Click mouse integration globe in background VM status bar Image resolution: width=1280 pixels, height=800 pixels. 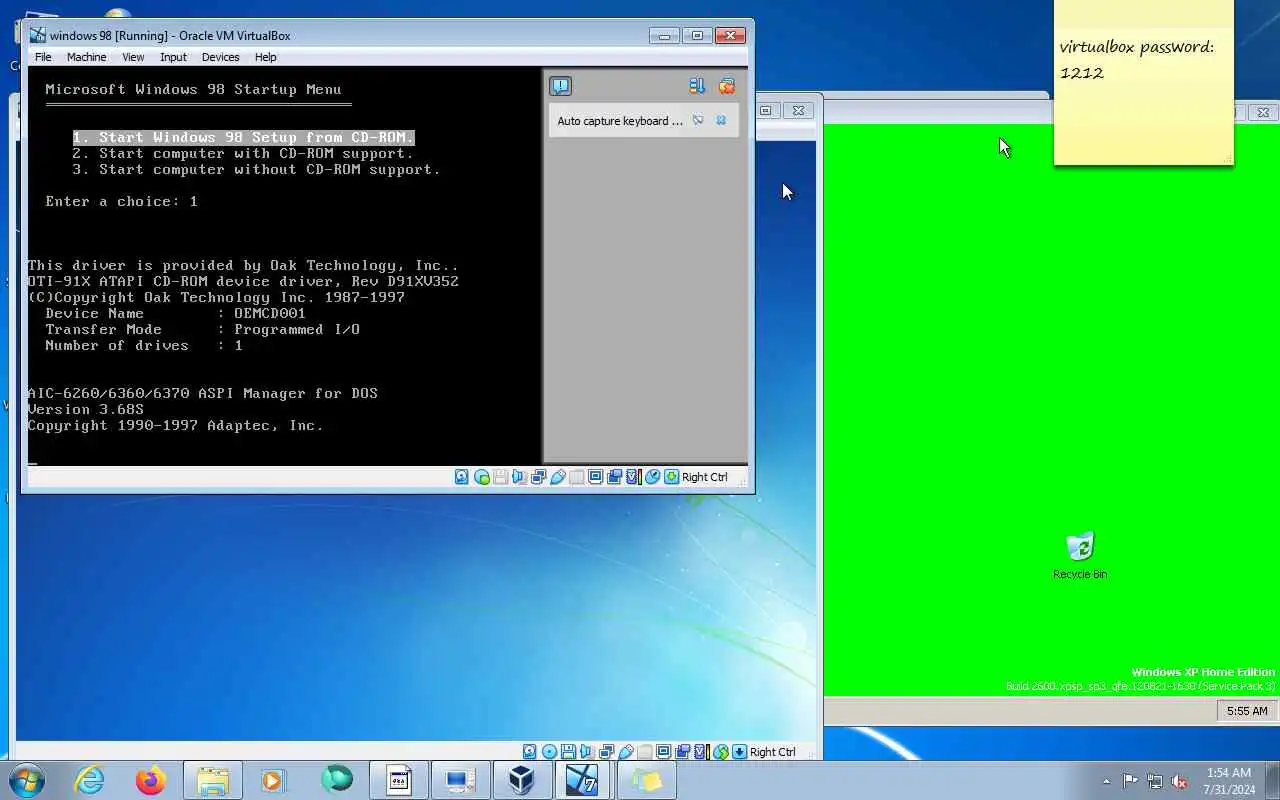[x=721, y=752]
